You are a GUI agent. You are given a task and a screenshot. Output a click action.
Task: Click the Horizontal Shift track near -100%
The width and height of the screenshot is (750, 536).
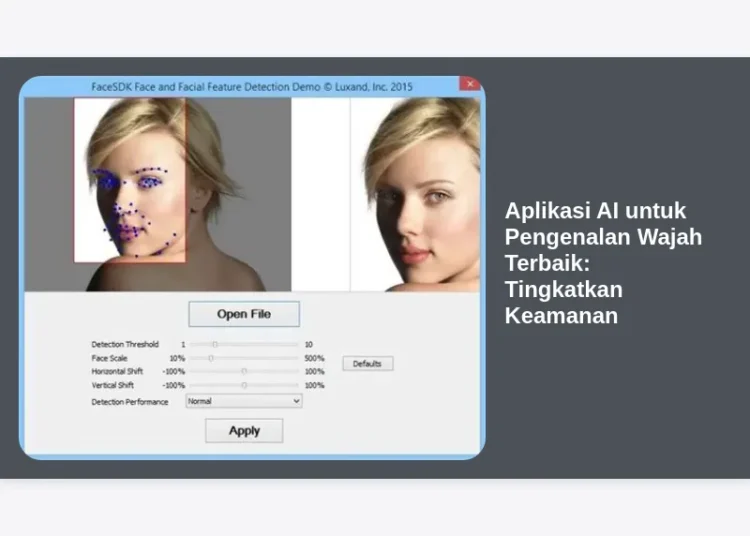click(x=194, y=371)
